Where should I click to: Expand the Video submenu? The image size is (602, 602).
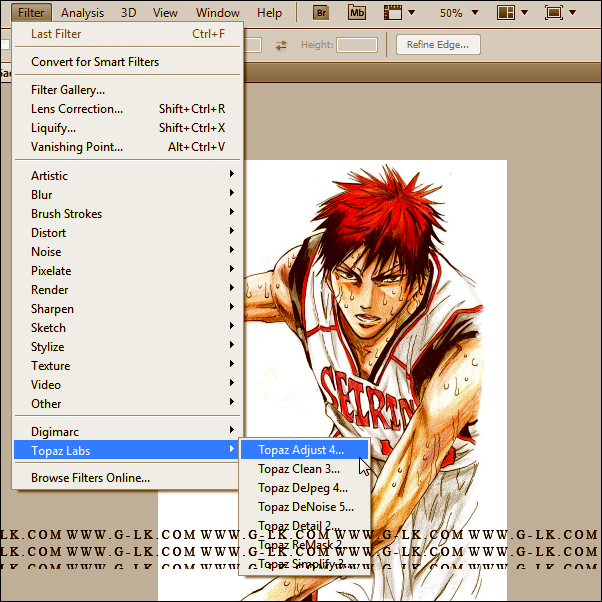click(x=127, y=385)
